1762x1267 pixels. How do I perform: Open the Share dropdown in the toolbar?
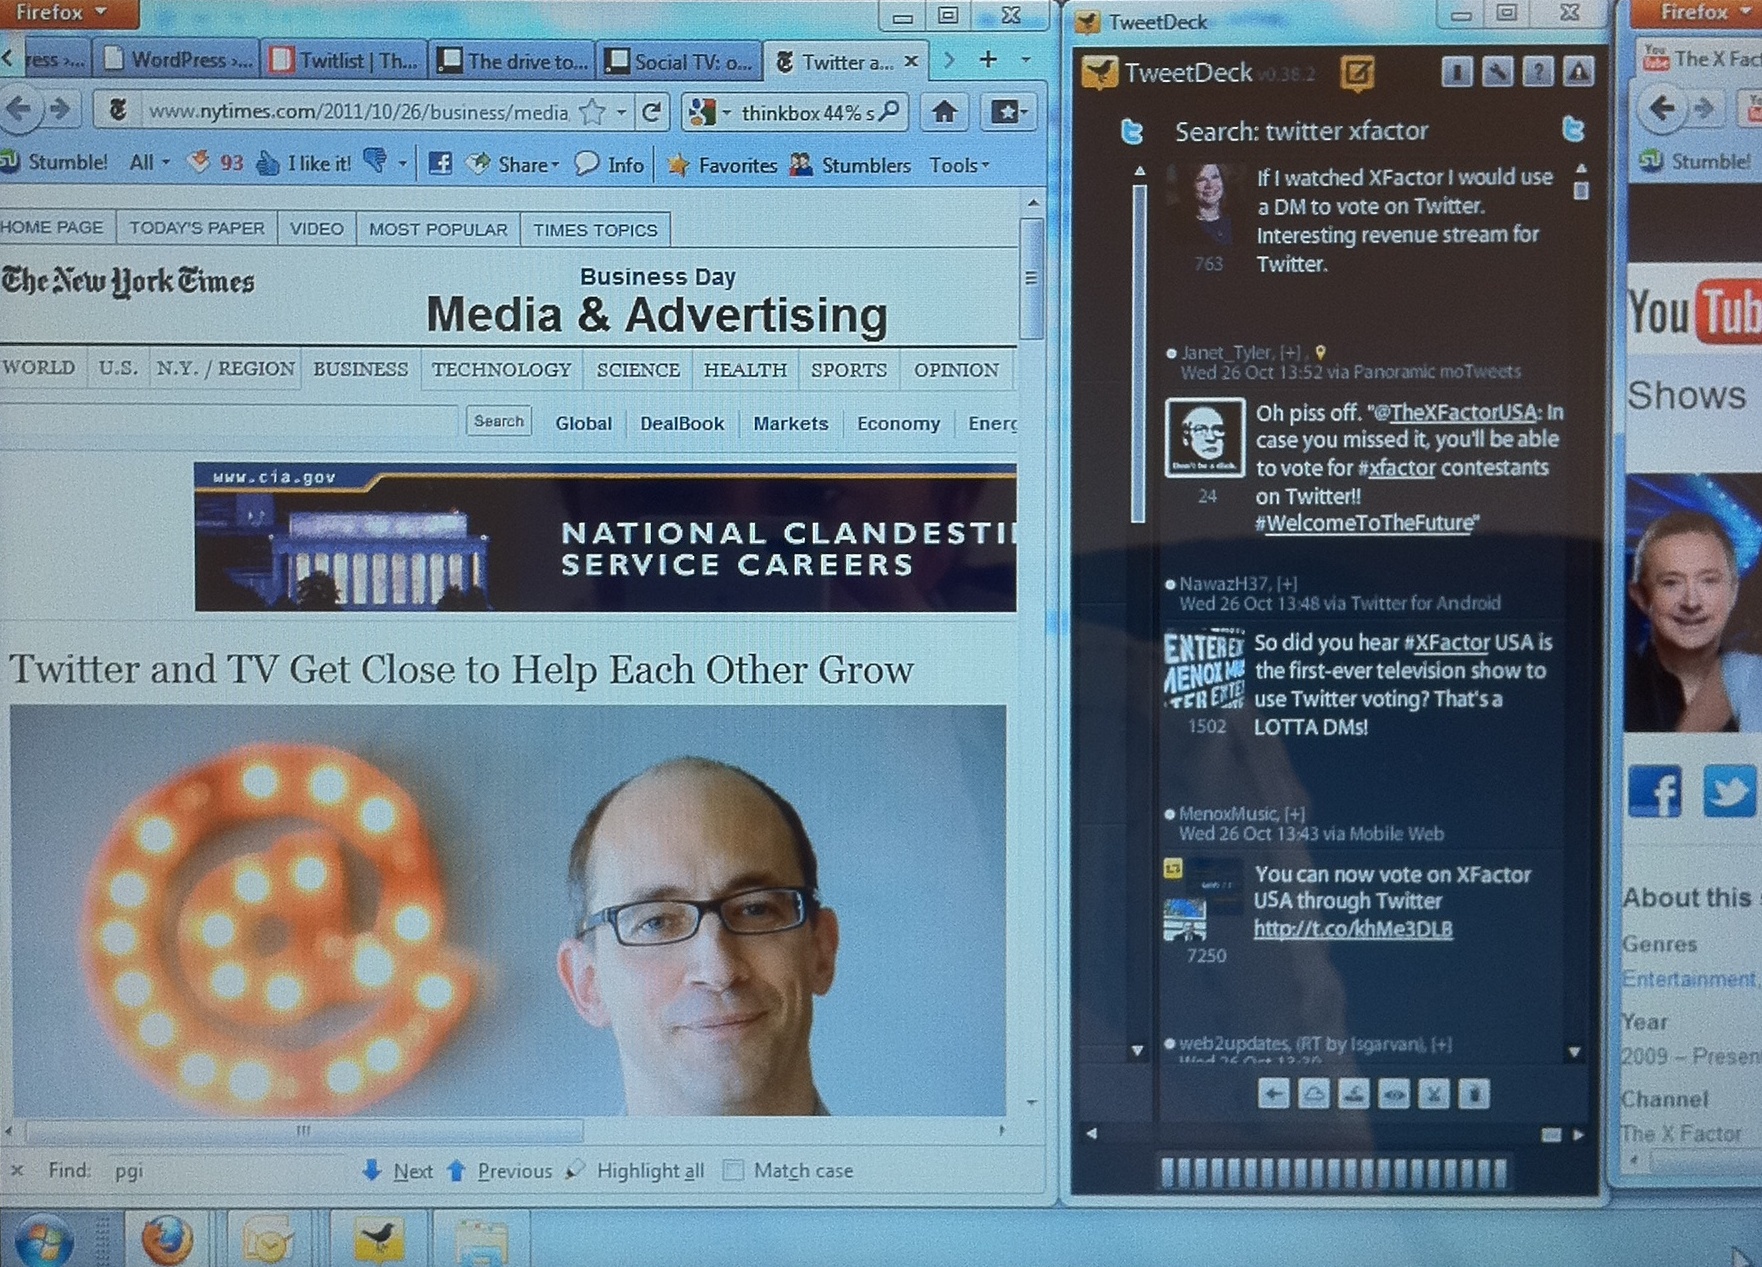(514, 164)
